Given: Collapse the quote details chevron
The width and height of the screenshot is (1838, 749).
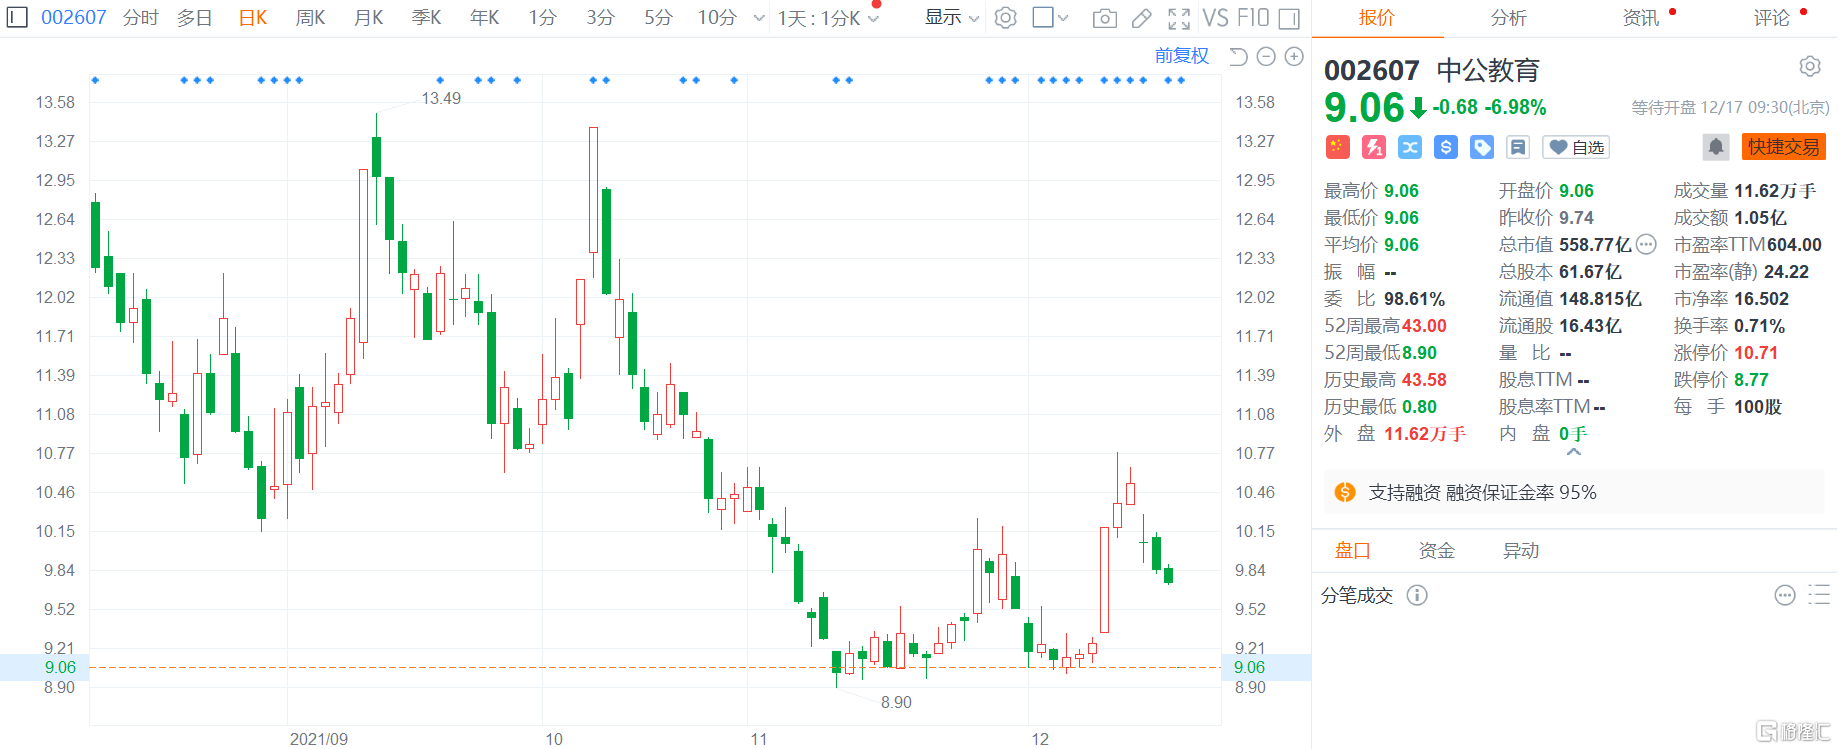Looking at the screenshot, I should pos(1574,452).
